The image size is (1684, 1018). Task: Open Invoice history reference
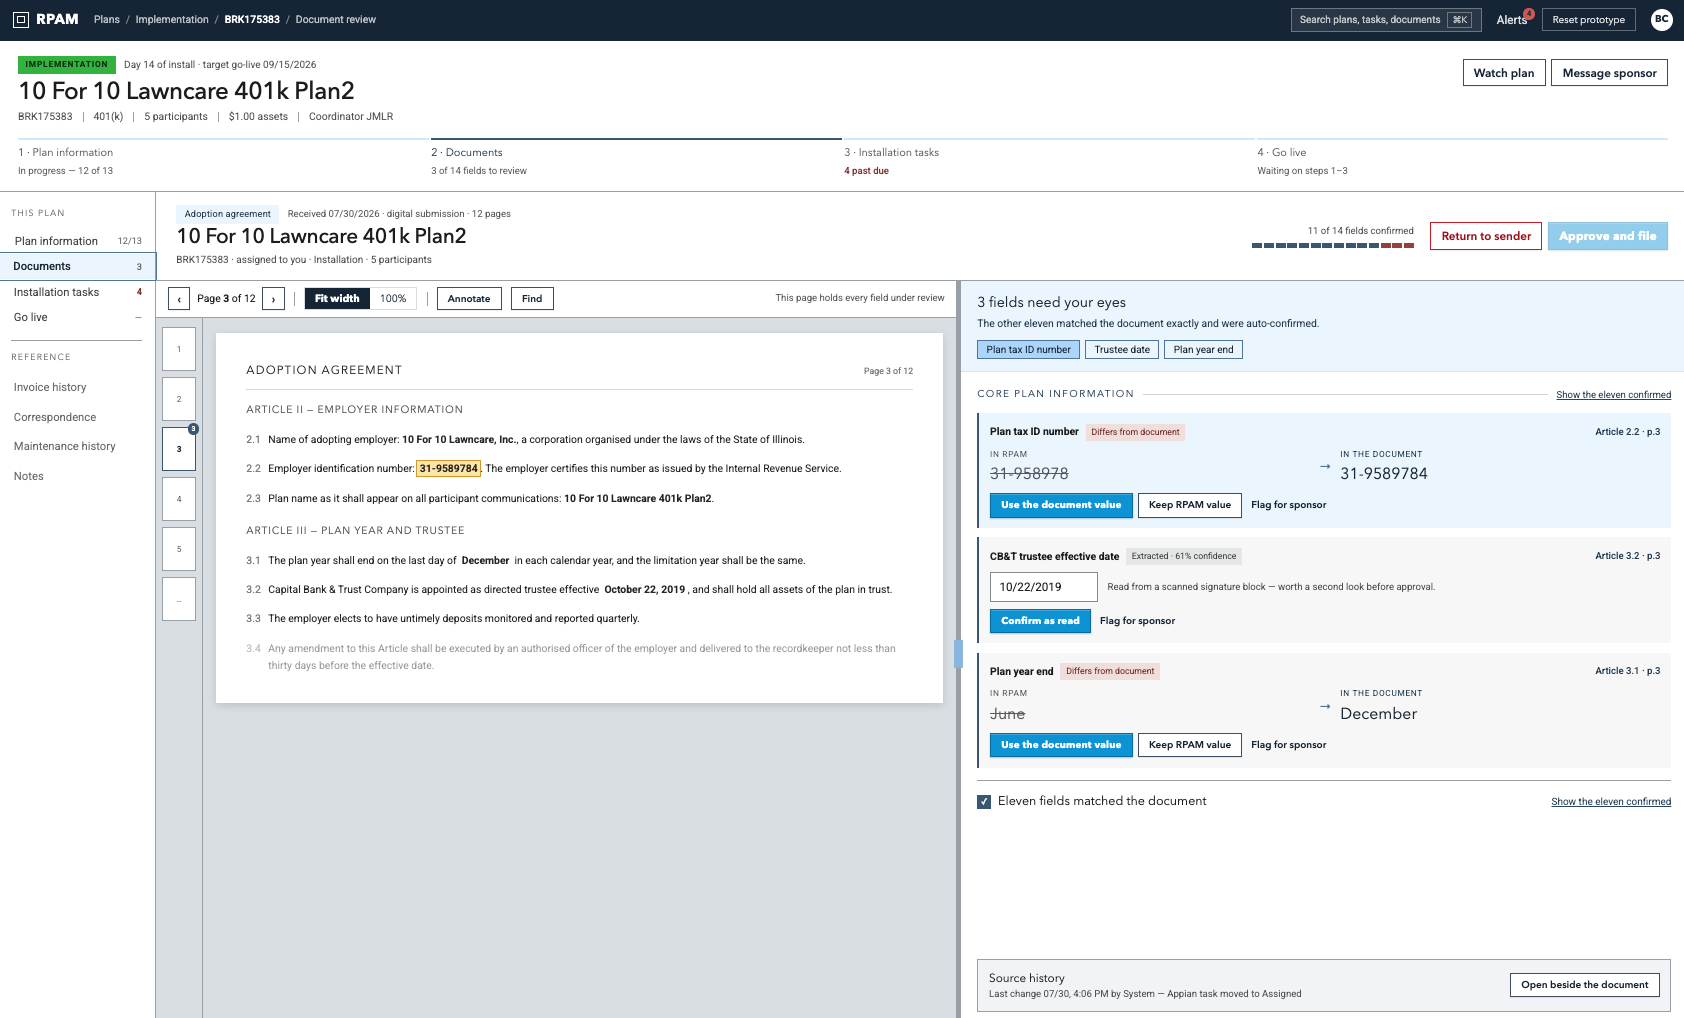pyautogui.click(x=50, y=387)
